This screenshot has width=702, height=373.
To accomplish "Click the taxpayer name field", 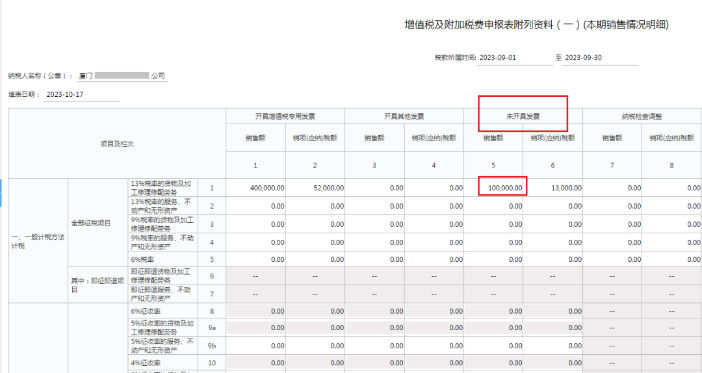I will 122,76.
